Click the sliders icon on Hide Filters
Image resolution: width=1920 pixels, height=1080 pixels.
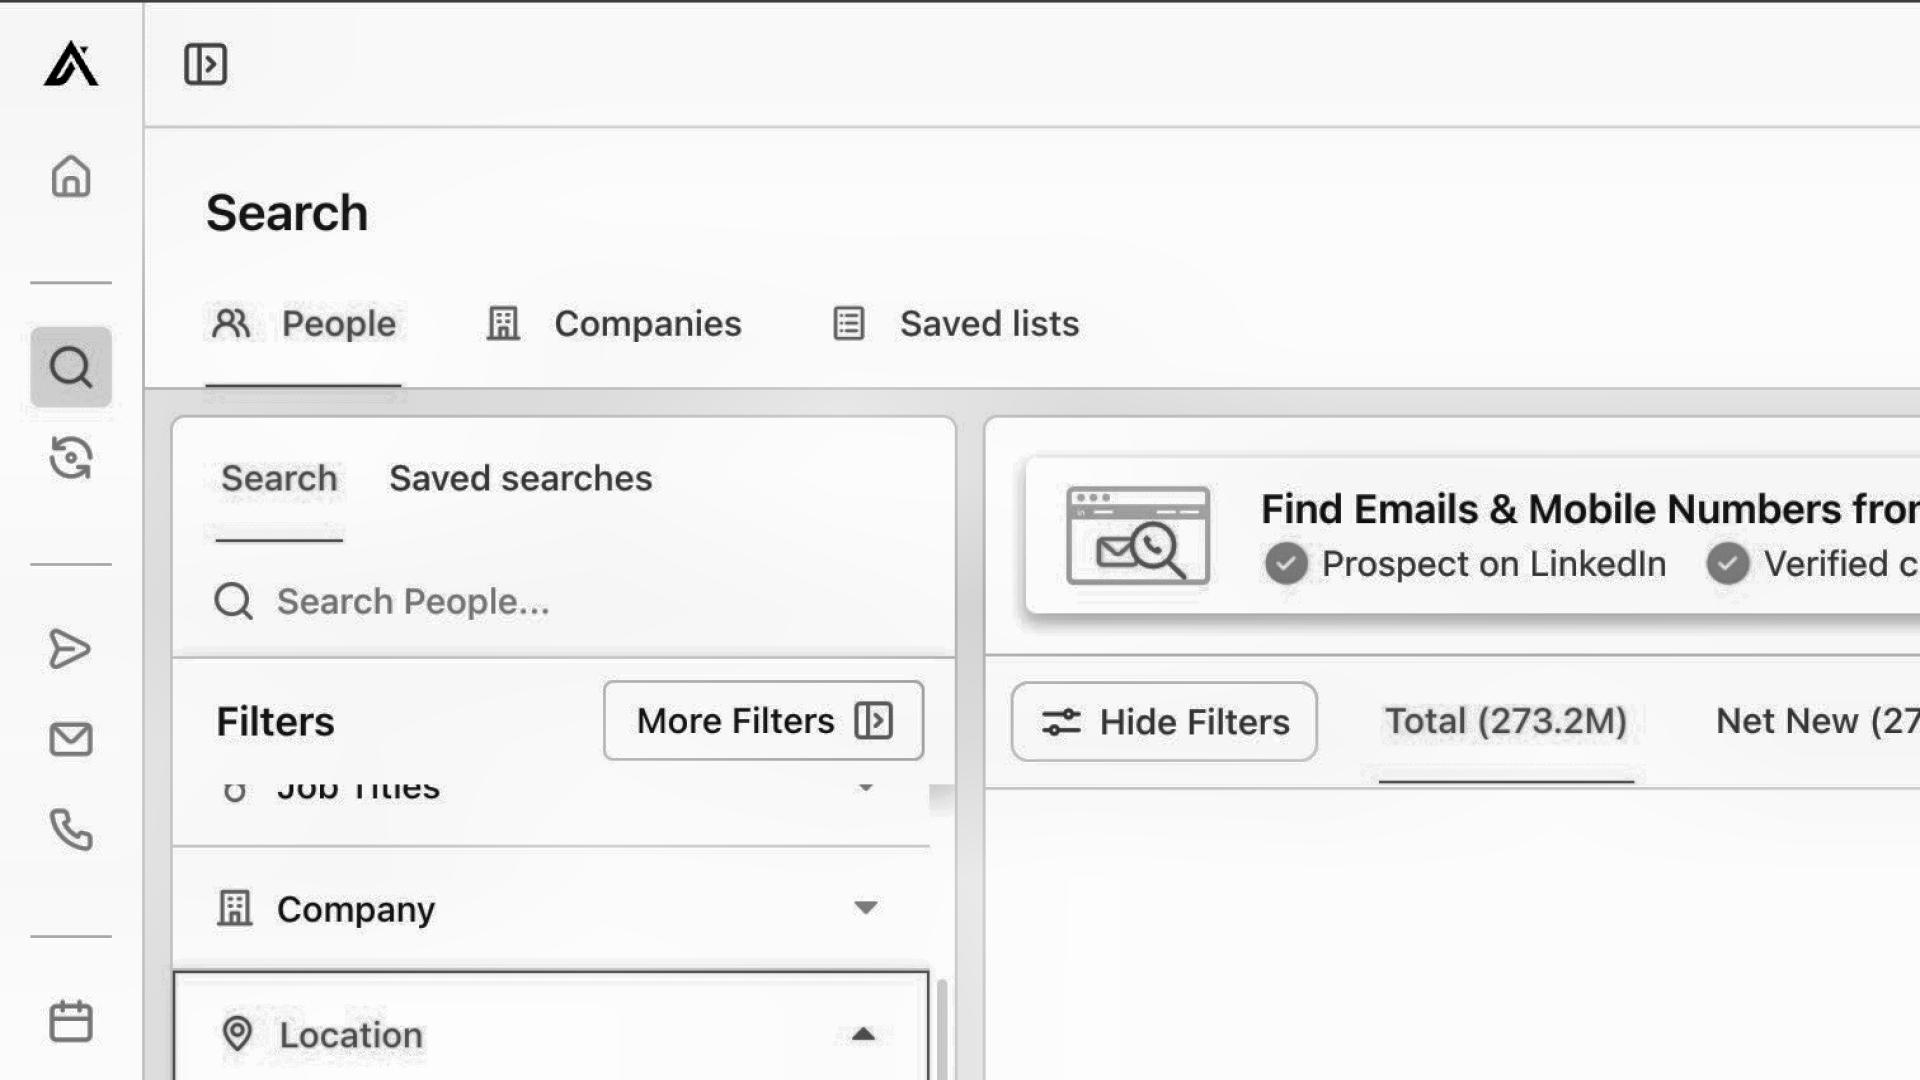pos(1061,722)
